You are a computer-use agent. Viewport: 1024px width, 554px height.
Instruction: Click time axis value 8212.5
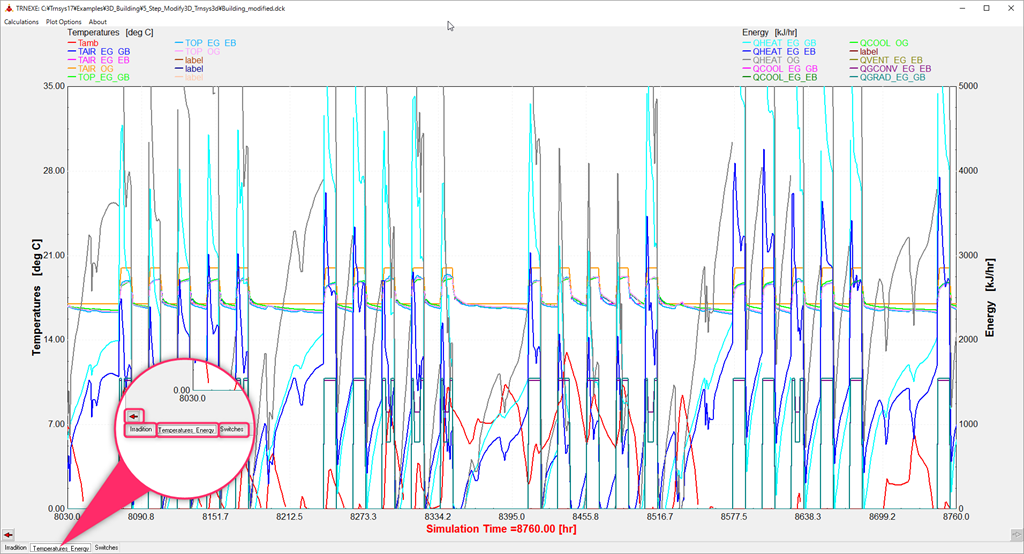click(x=289, y=517)
